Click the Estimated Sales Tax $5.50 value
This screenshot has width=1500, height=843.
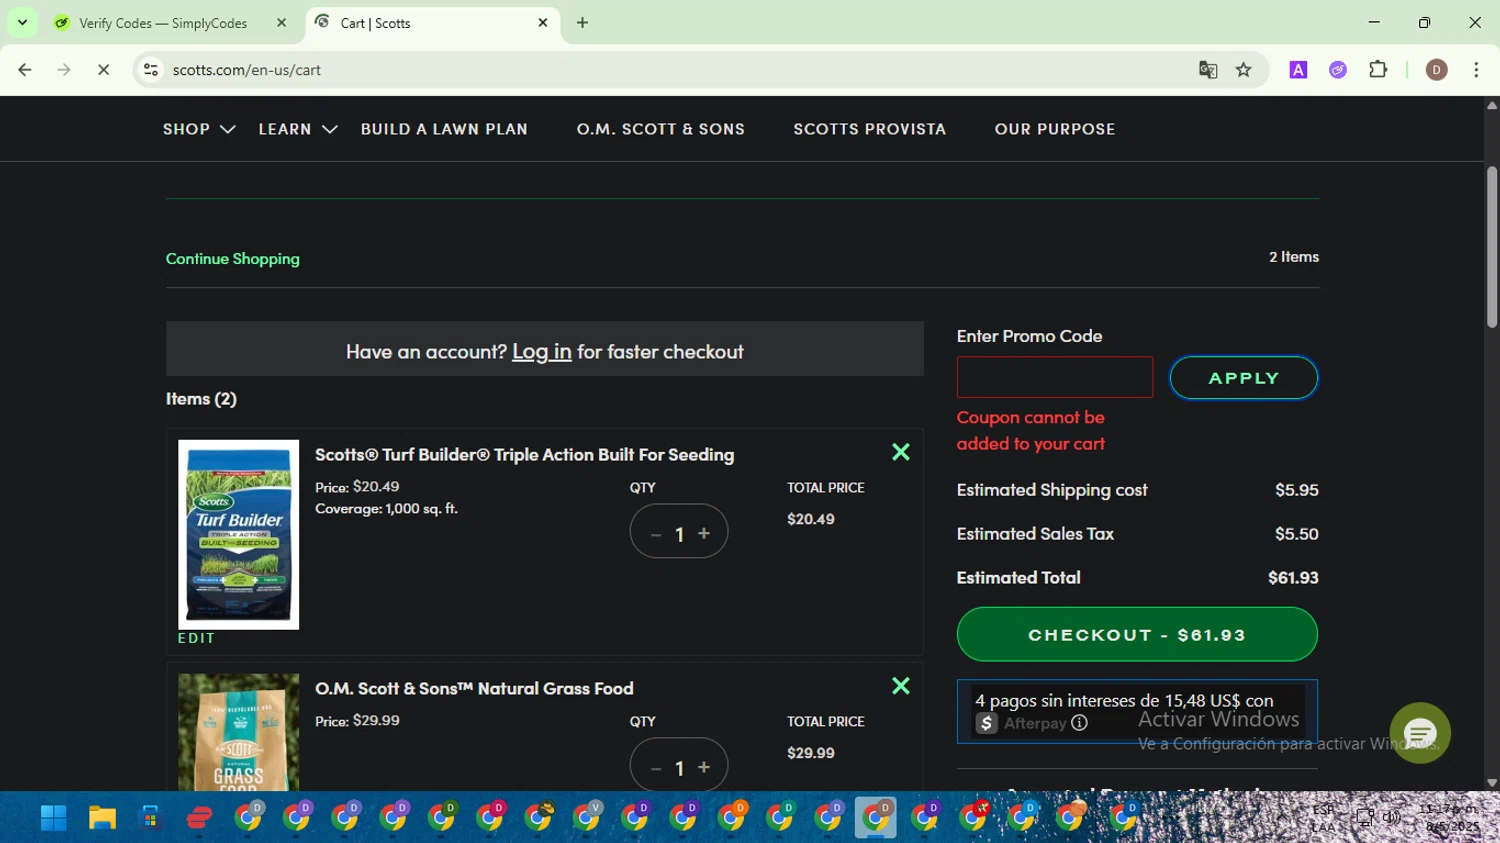[x=1296, y=534]
